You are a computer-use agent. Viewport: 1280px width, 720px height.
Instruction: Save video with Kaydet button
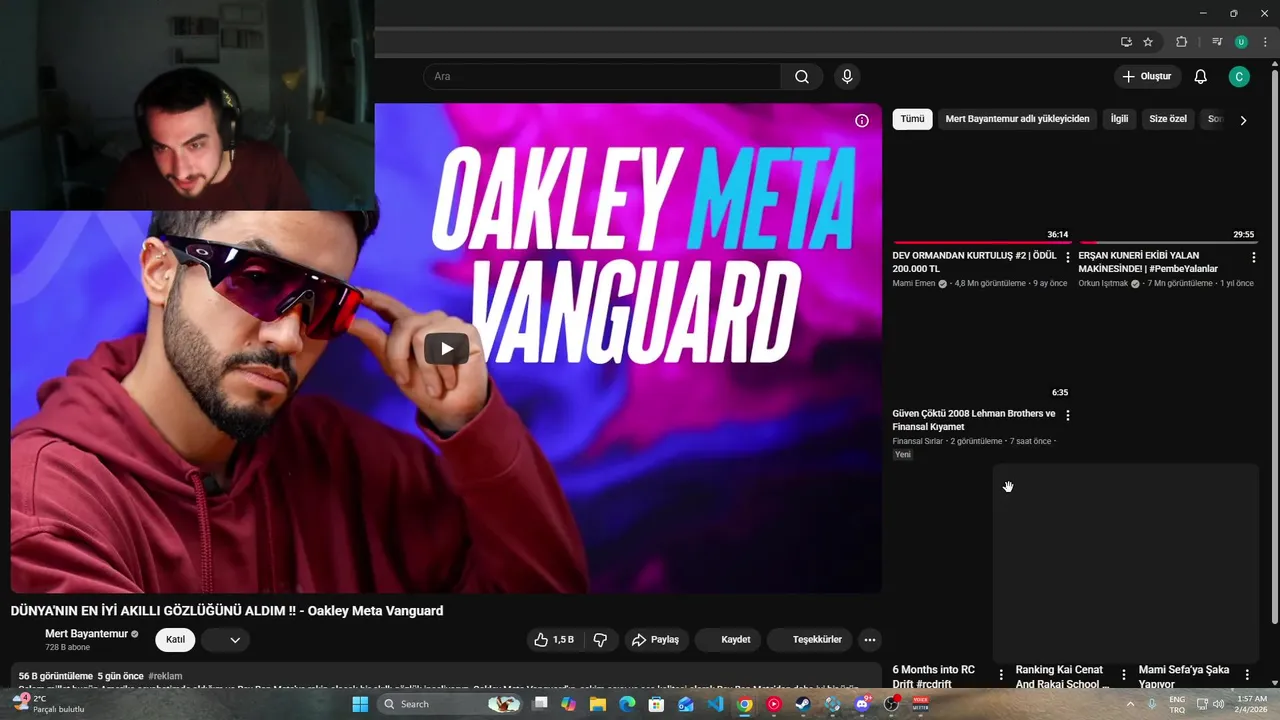(x=729, y=640)
